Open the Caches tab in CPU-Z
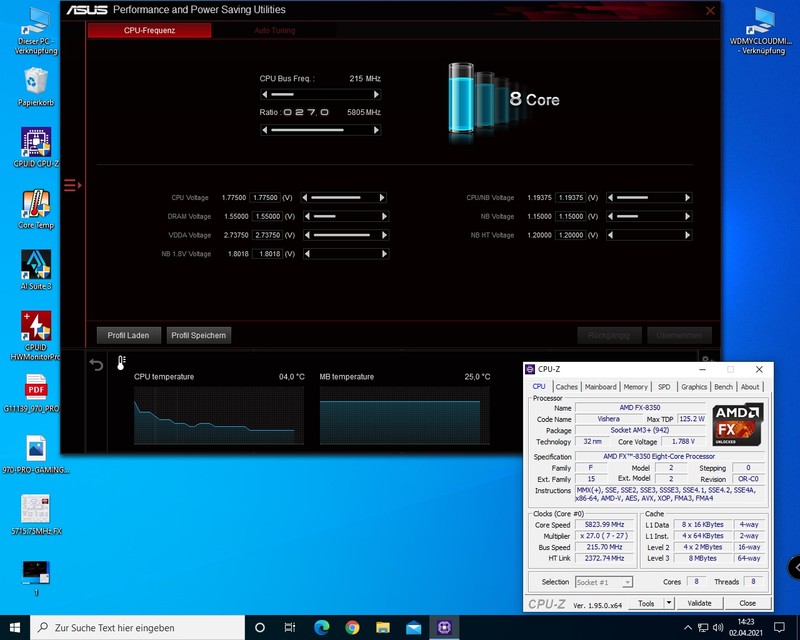Screen dimensions: 800x640 tap(566, 387)
